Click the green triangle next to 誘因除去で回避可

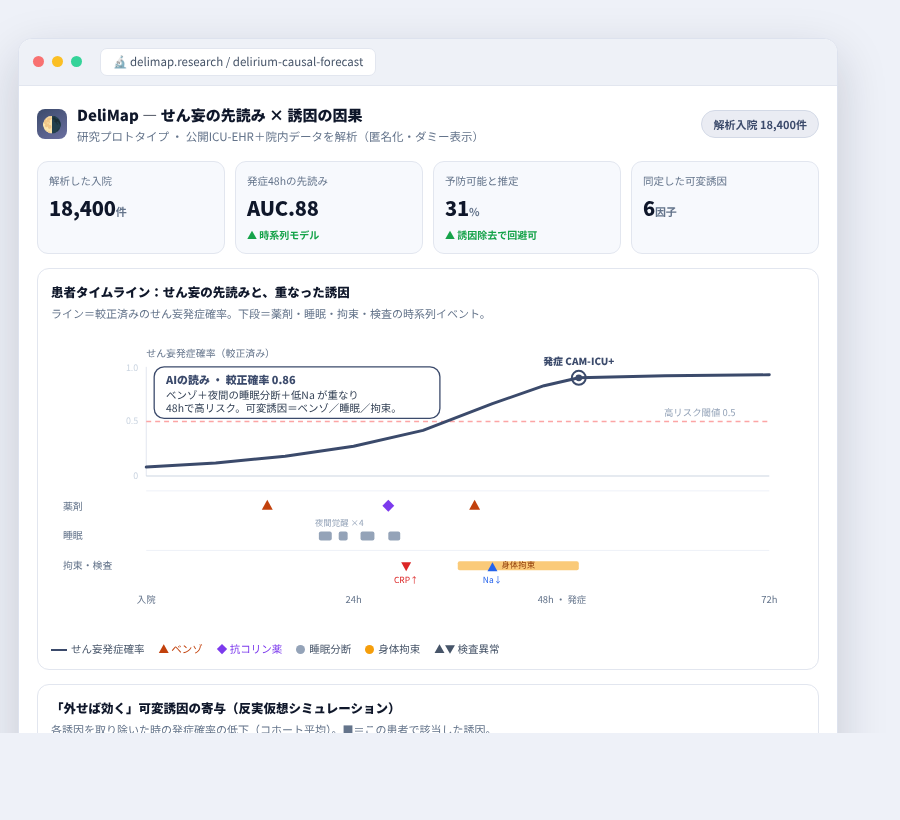pyautogui.click(x=450, y=235)
